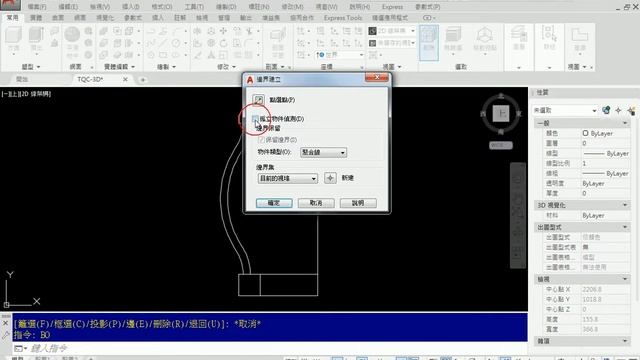Collapse the Plot style (出圖型式) section
640x360 pixels.
(625, 227)
